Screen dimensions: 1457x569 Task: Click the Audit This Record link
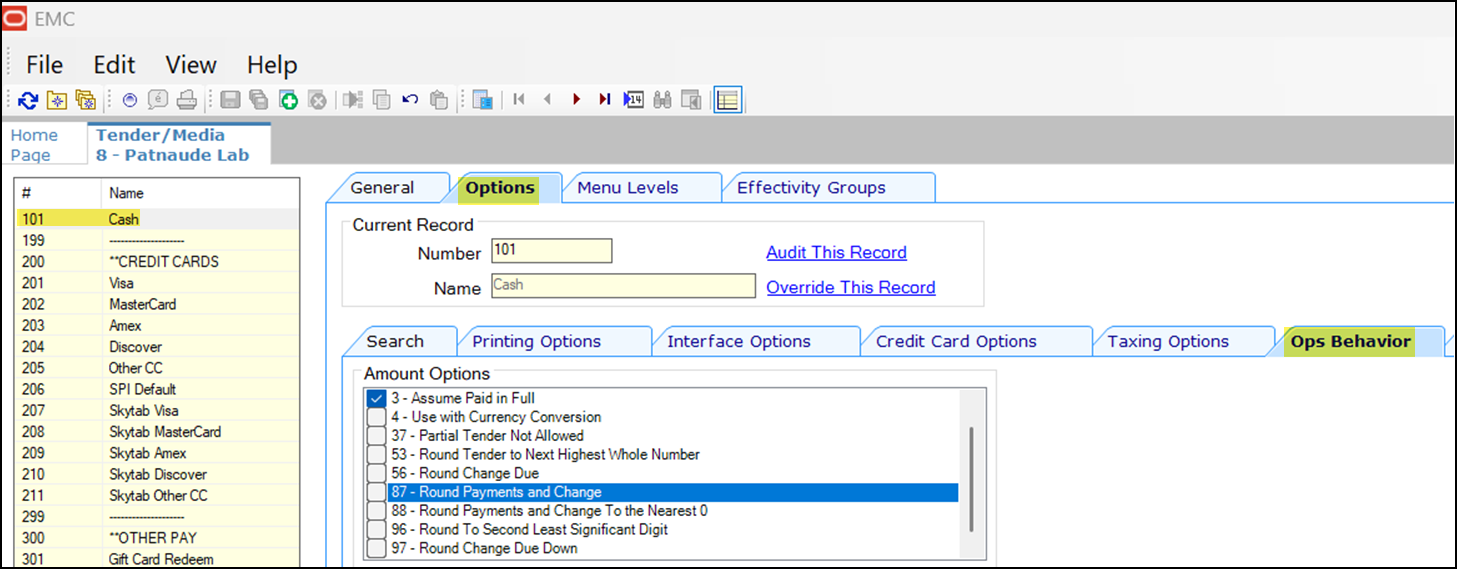click(x=836, y=252)
